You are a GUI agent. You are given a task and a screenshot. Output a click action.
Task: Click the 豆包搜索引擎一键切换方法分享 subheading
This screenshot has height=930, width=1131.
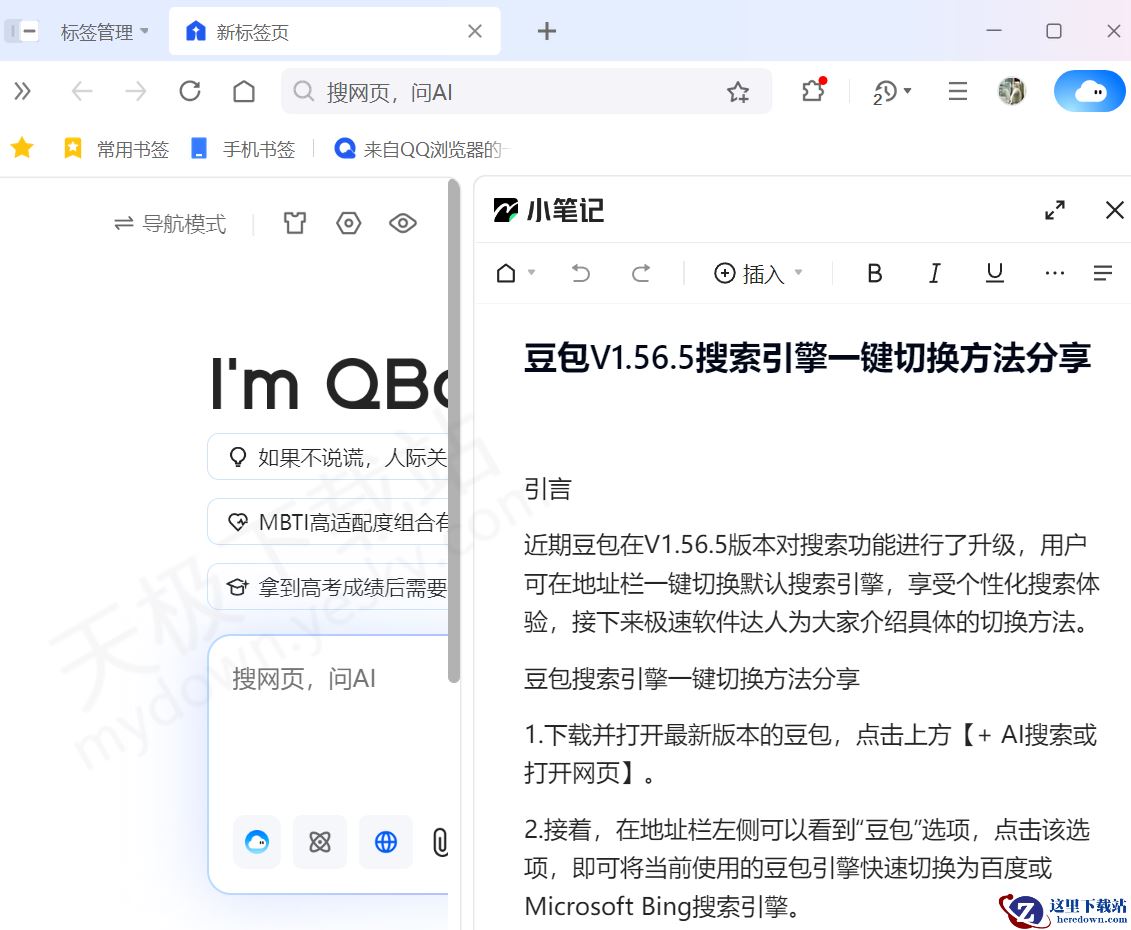point(692,678)
